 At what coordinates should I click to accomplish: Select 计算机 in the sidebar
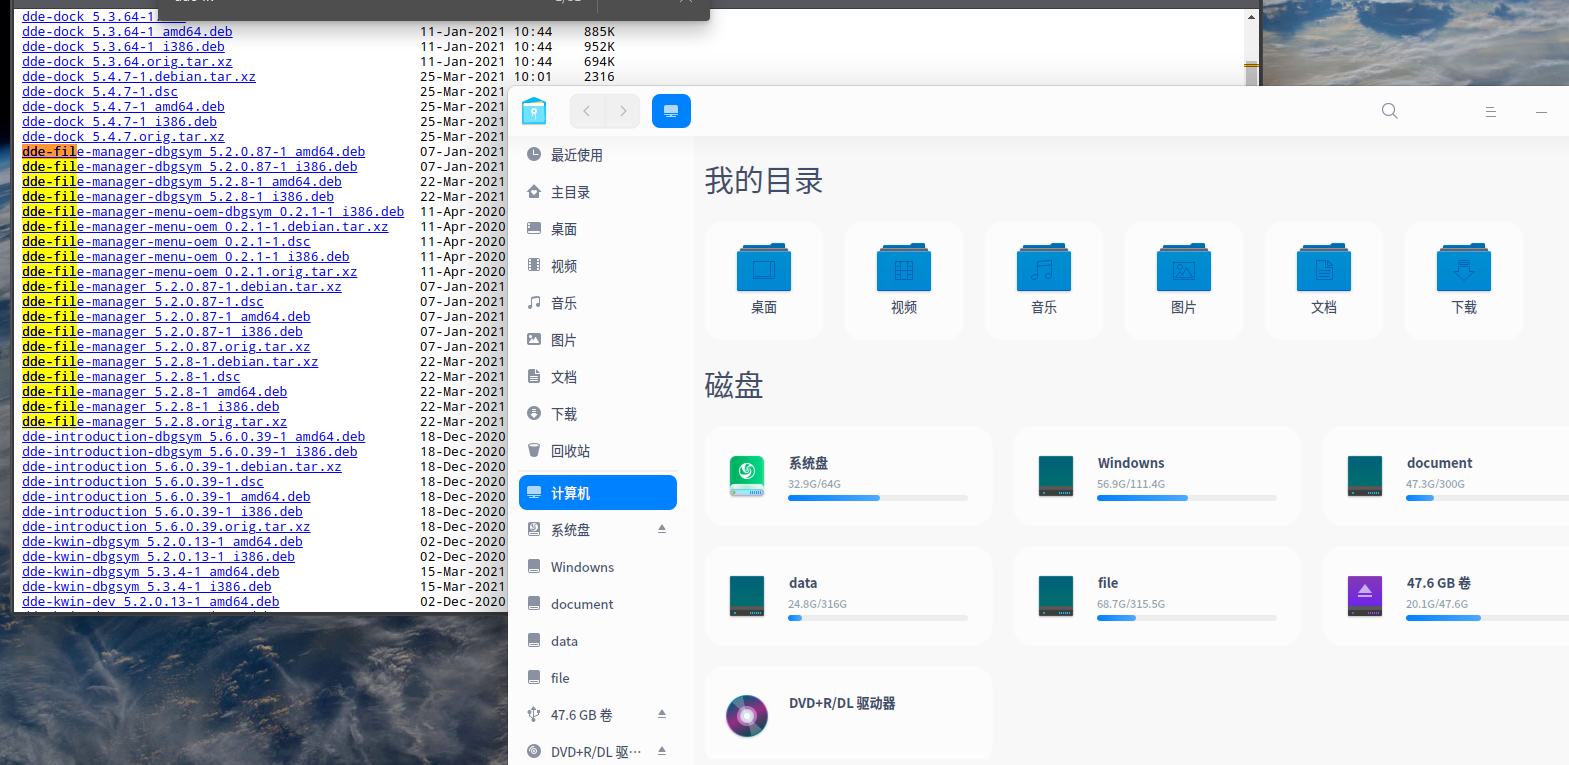598,493
